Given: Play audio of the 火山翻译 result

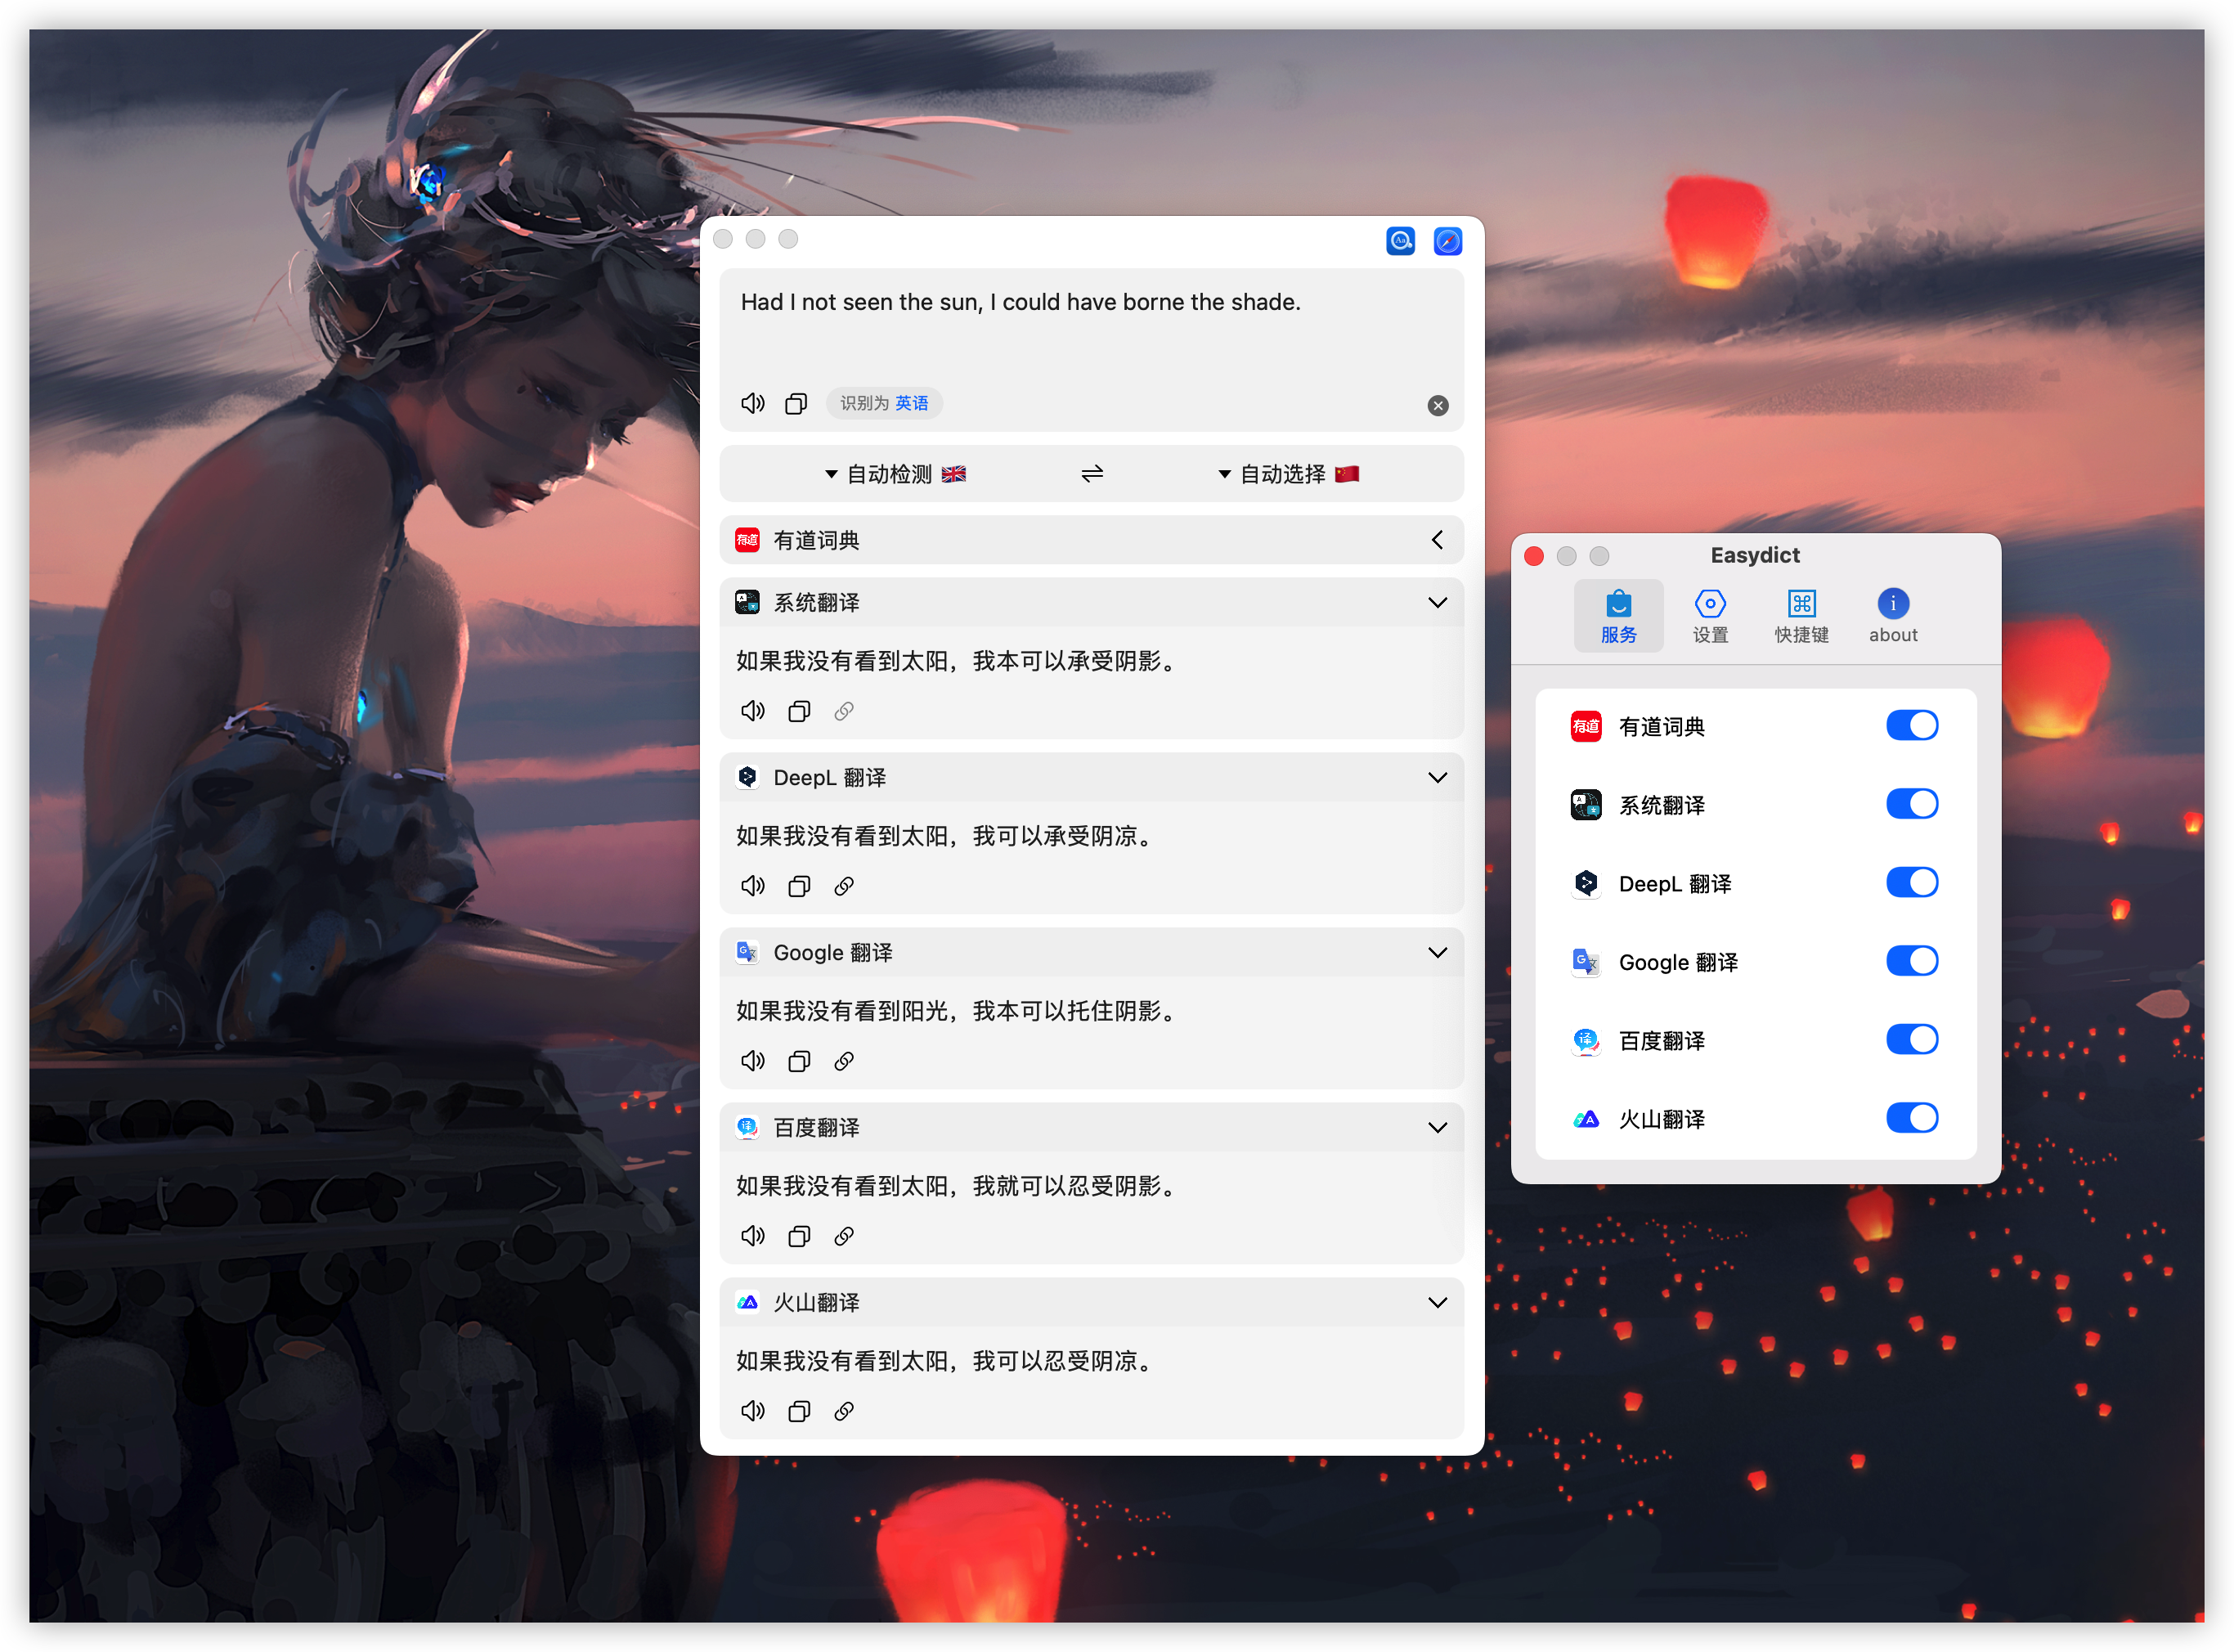Looking at the screenshot, I should point(752,1411).
